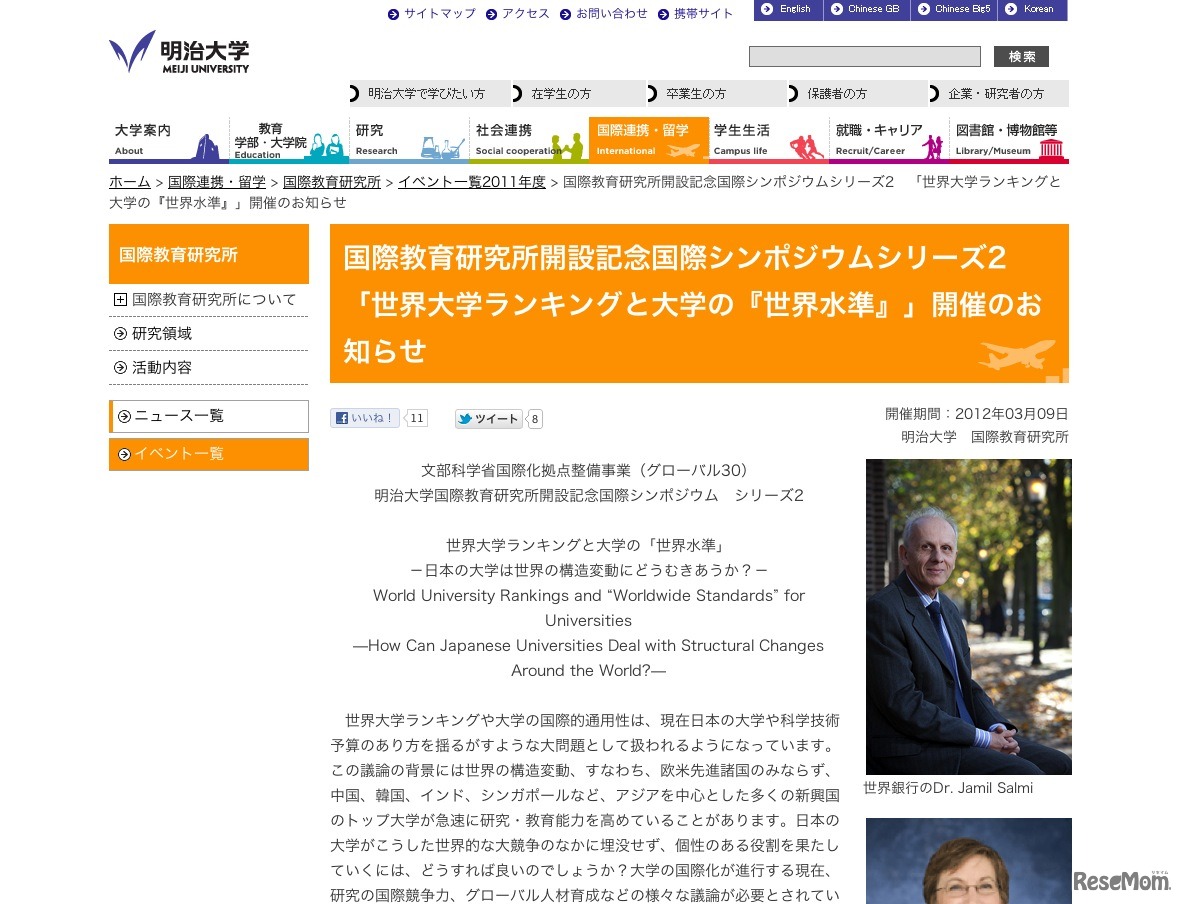The width and height of the screenshot is (1184, 904).
Task: Click arrow icon beside 携帯サイト link
Action: (x=664, y=14)
